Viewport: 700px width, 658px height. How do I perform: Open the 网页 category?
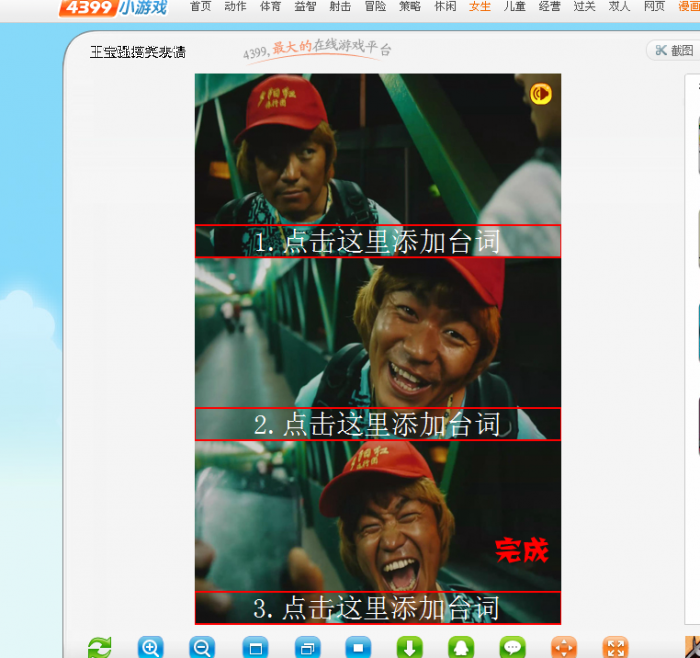[x=654, y=6]
